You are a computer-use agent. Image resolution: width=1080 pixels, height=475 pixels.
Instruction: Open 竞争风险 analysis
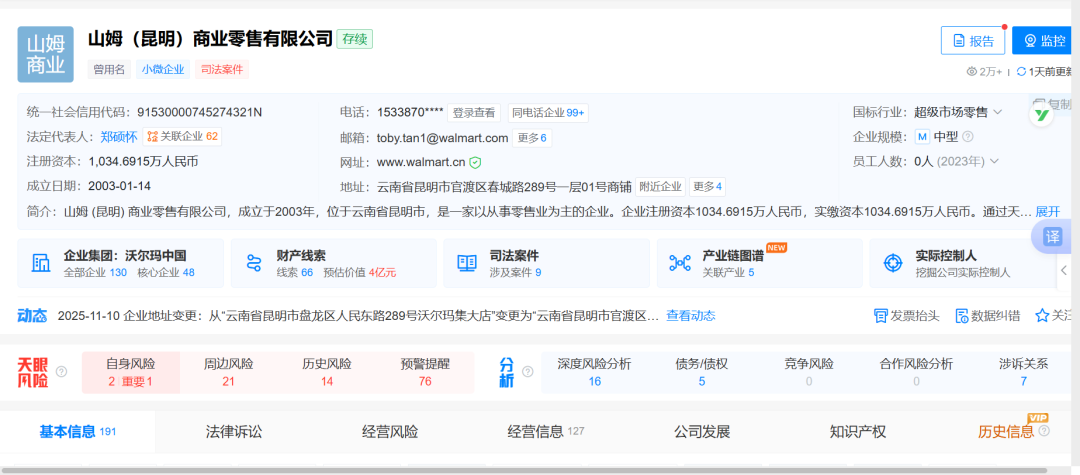809,372
